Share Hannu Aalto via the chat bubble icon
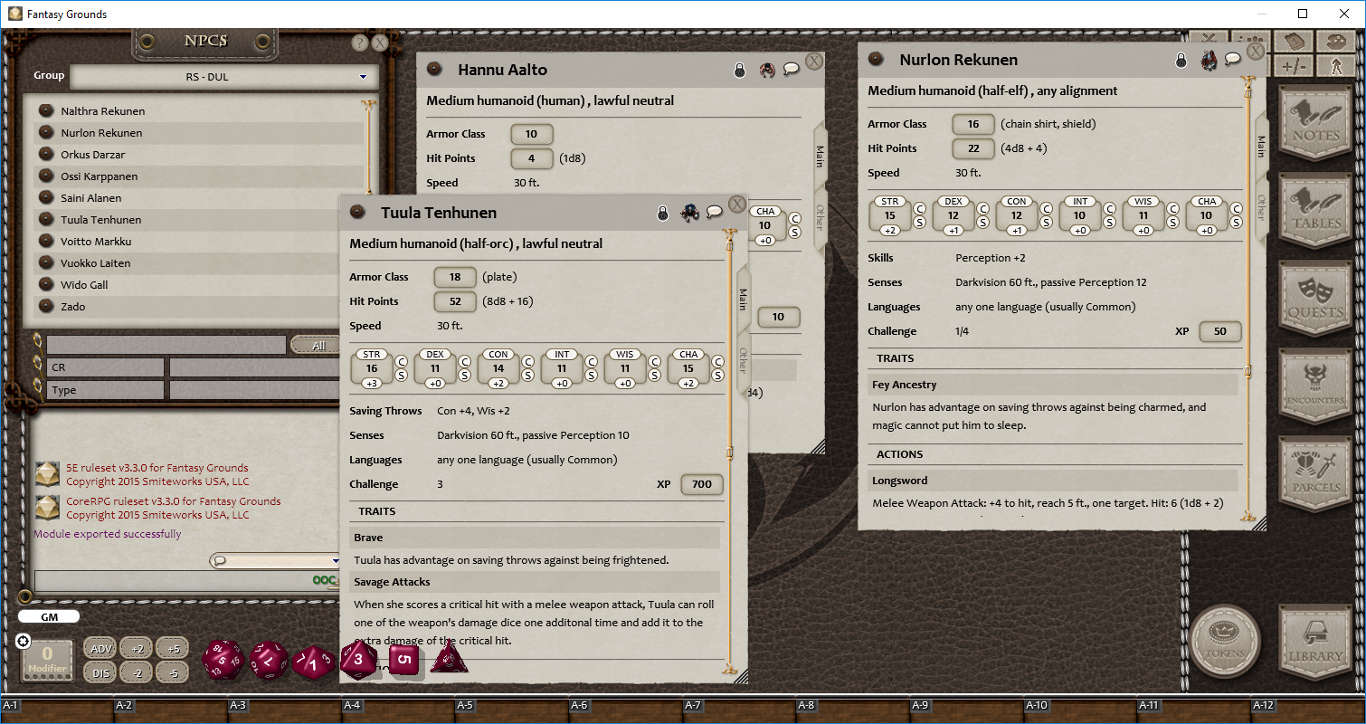 pyautogui.click(x=791, y=69)
